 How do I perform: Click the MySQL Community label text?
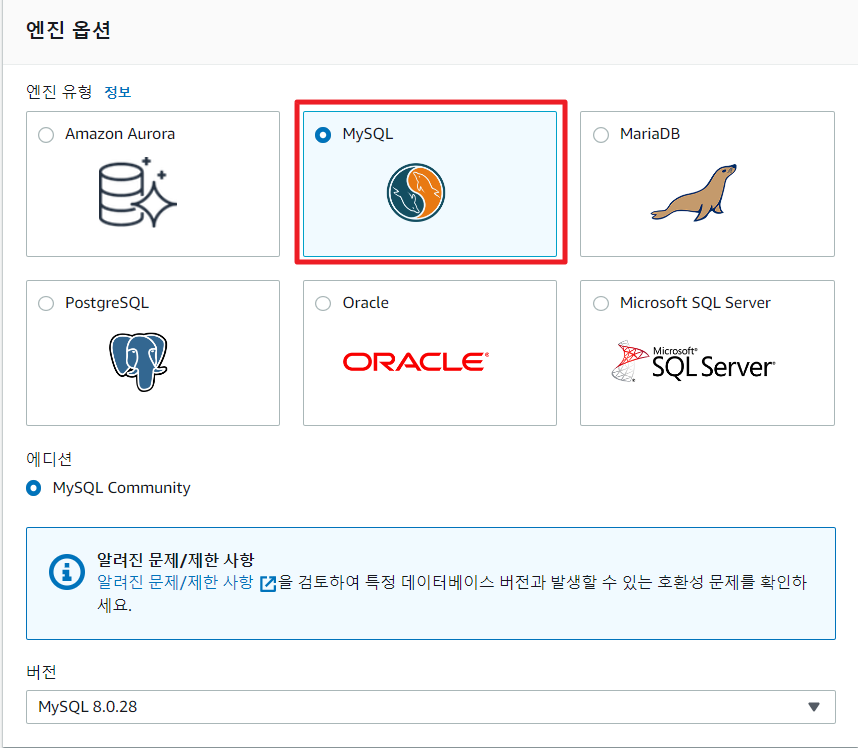point(121,488)
